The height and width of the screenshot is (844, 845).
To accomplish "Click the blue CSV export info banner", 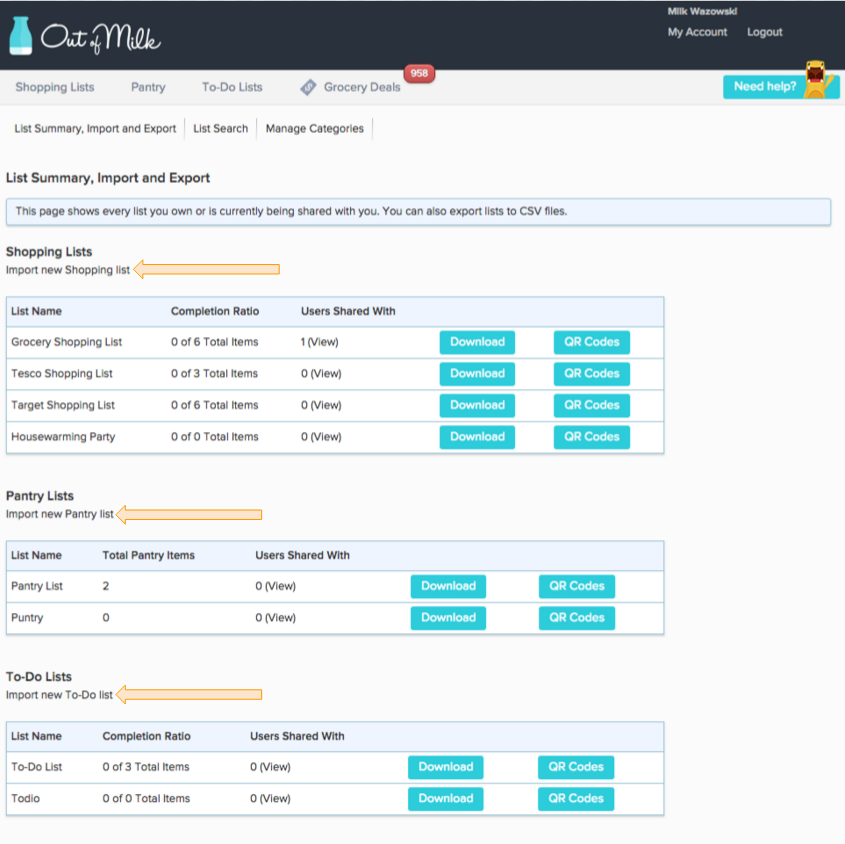I will 418,212.
